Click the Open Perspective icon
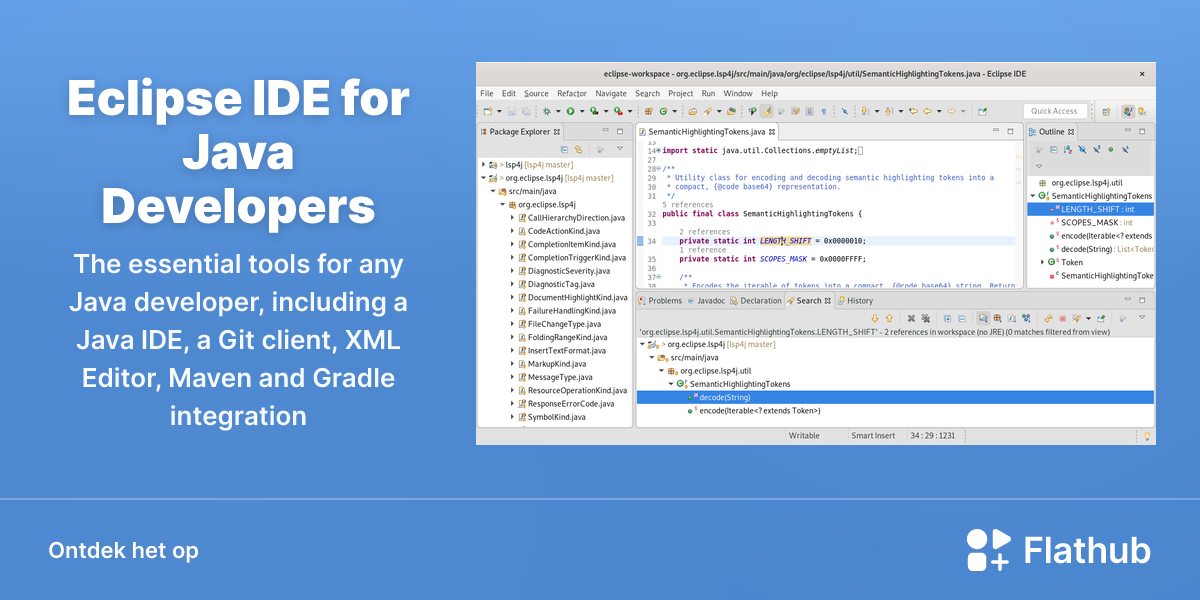The image size is (1200, 600). click(x=1106, y=111)
